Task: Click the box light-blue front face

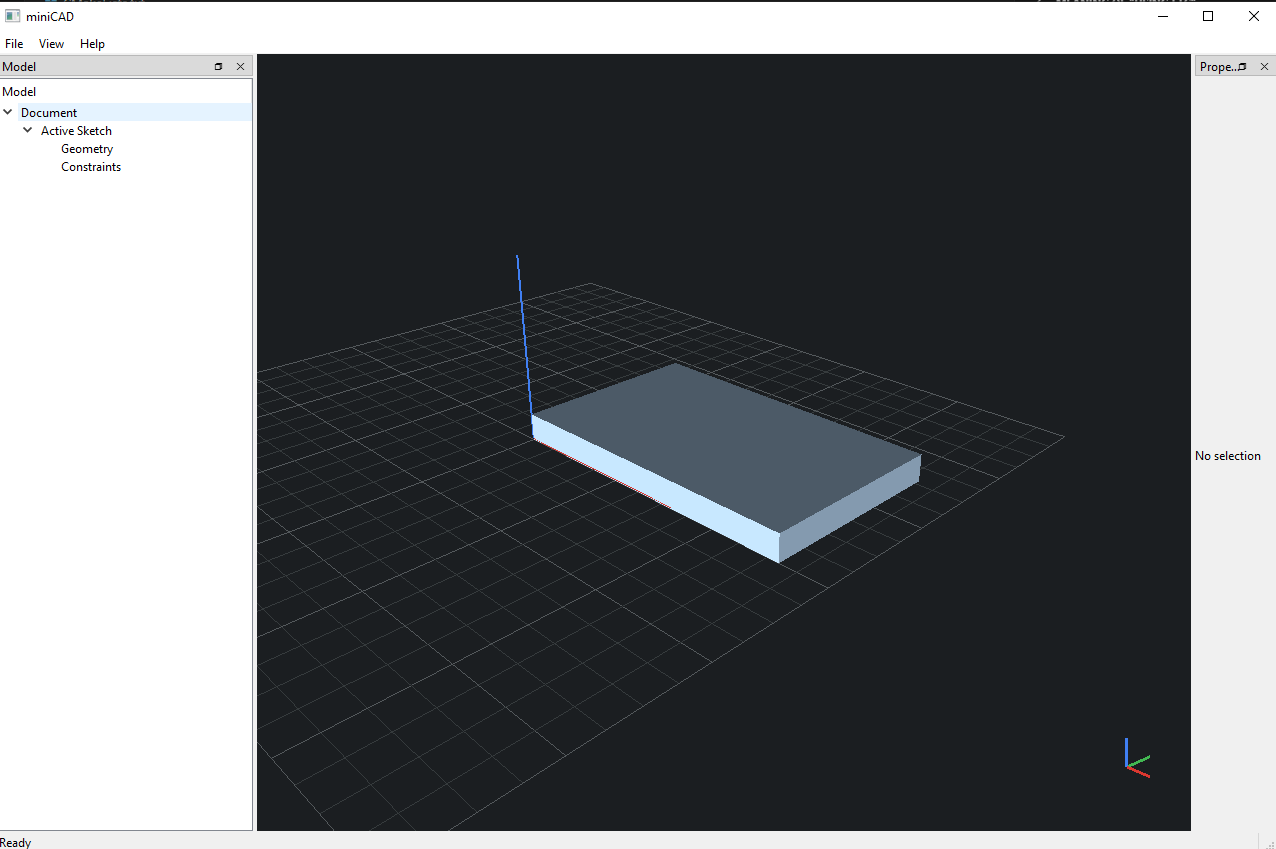Action: pos(655,489)
